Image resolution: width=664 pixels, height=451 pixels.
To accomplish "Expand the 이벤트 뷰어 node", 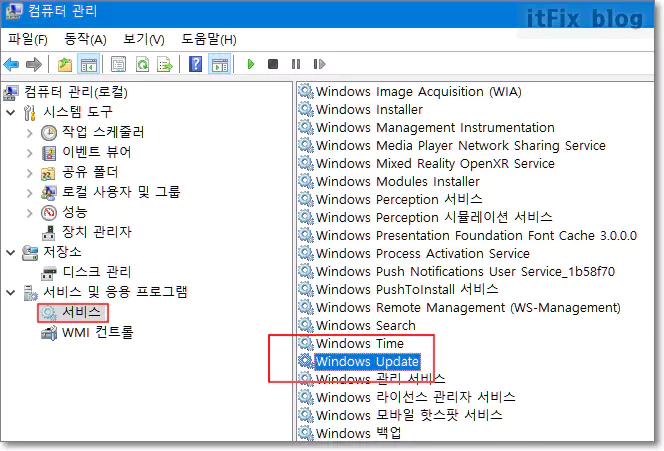I will (29, 152).
